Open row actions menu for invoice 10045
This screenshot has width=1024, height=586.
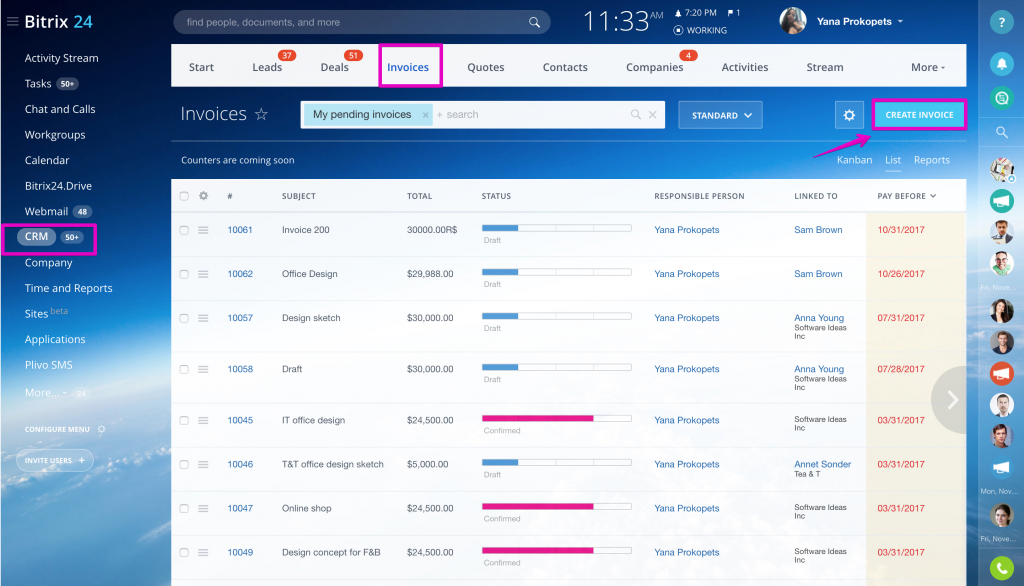coord(203,421)
